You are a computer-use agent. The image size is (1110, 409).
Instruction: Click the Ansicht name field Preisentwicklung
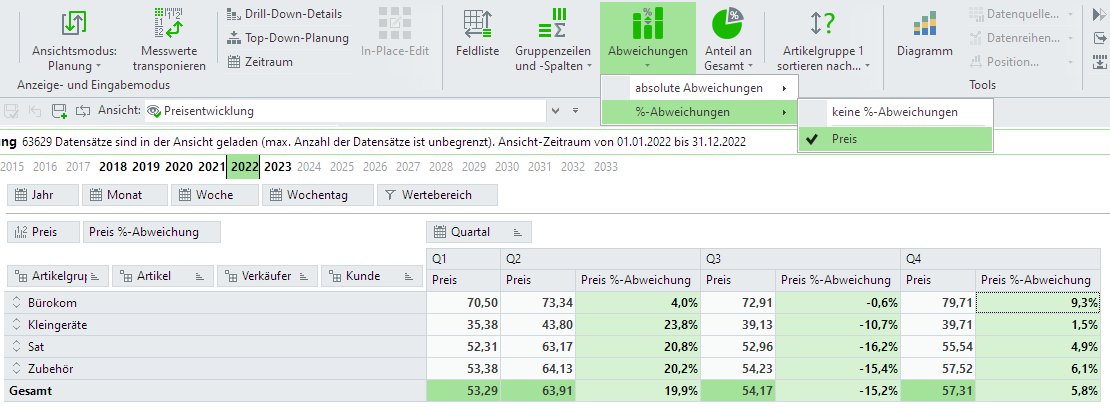pyautogui.click(x=350, y=110)
